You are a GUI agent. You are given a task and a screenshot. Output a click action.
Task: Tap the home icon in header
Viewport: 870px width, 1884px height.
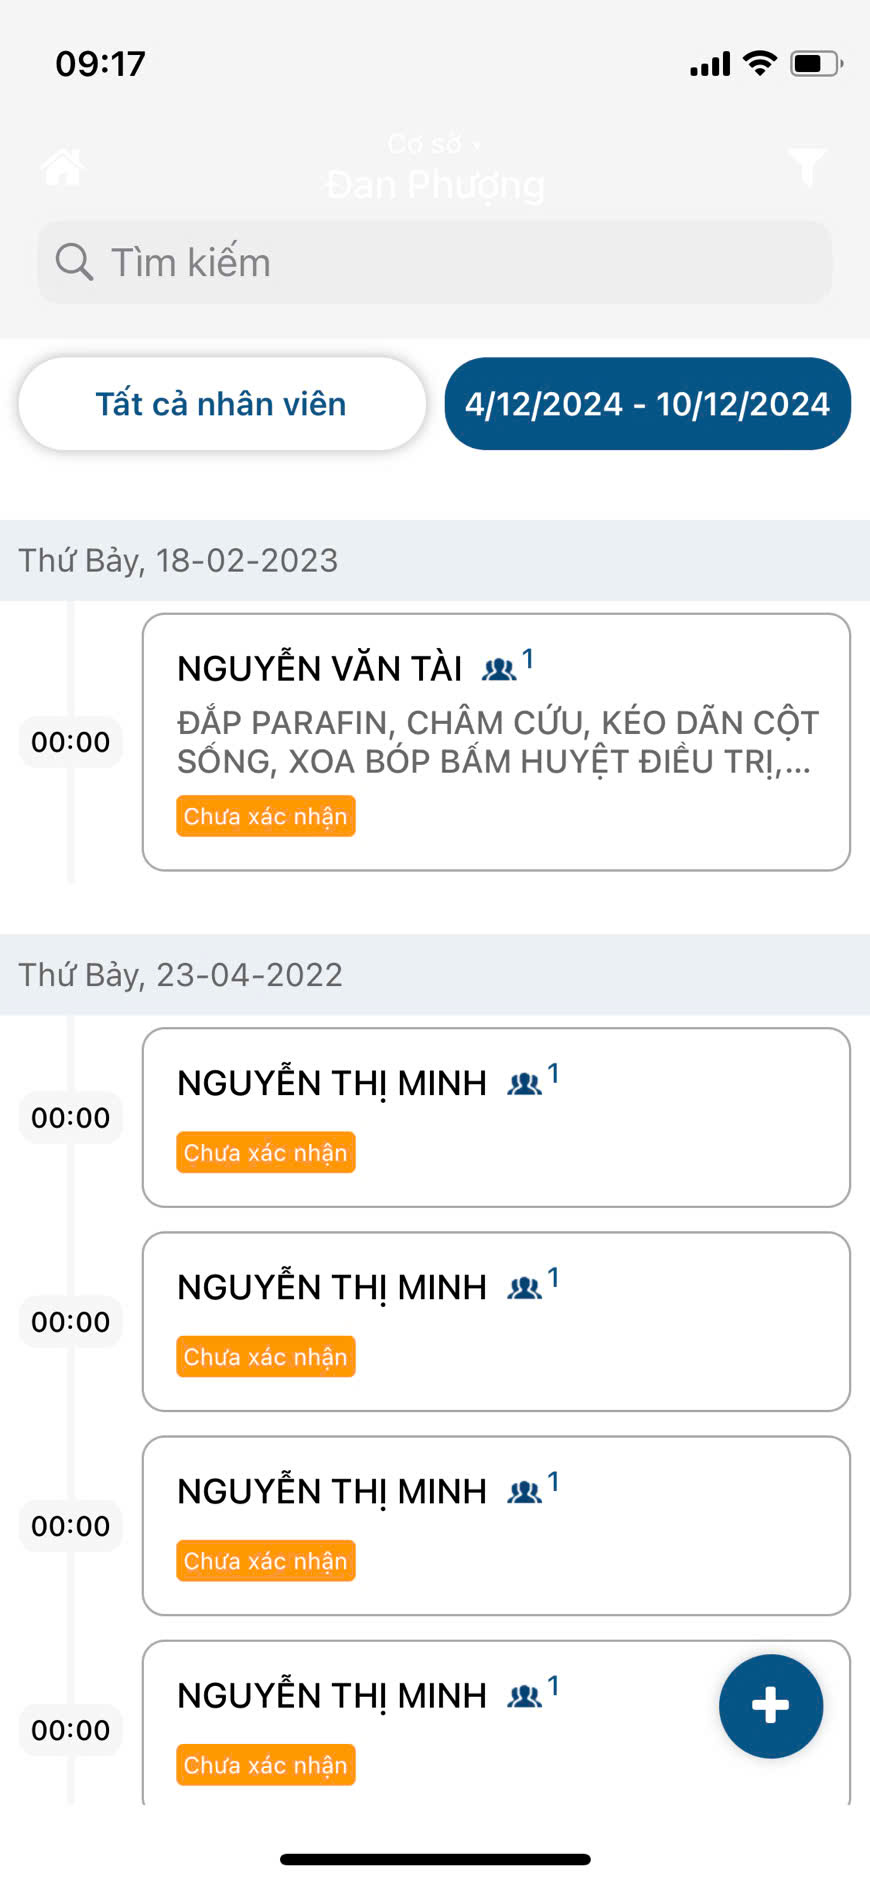coord(62,167)
